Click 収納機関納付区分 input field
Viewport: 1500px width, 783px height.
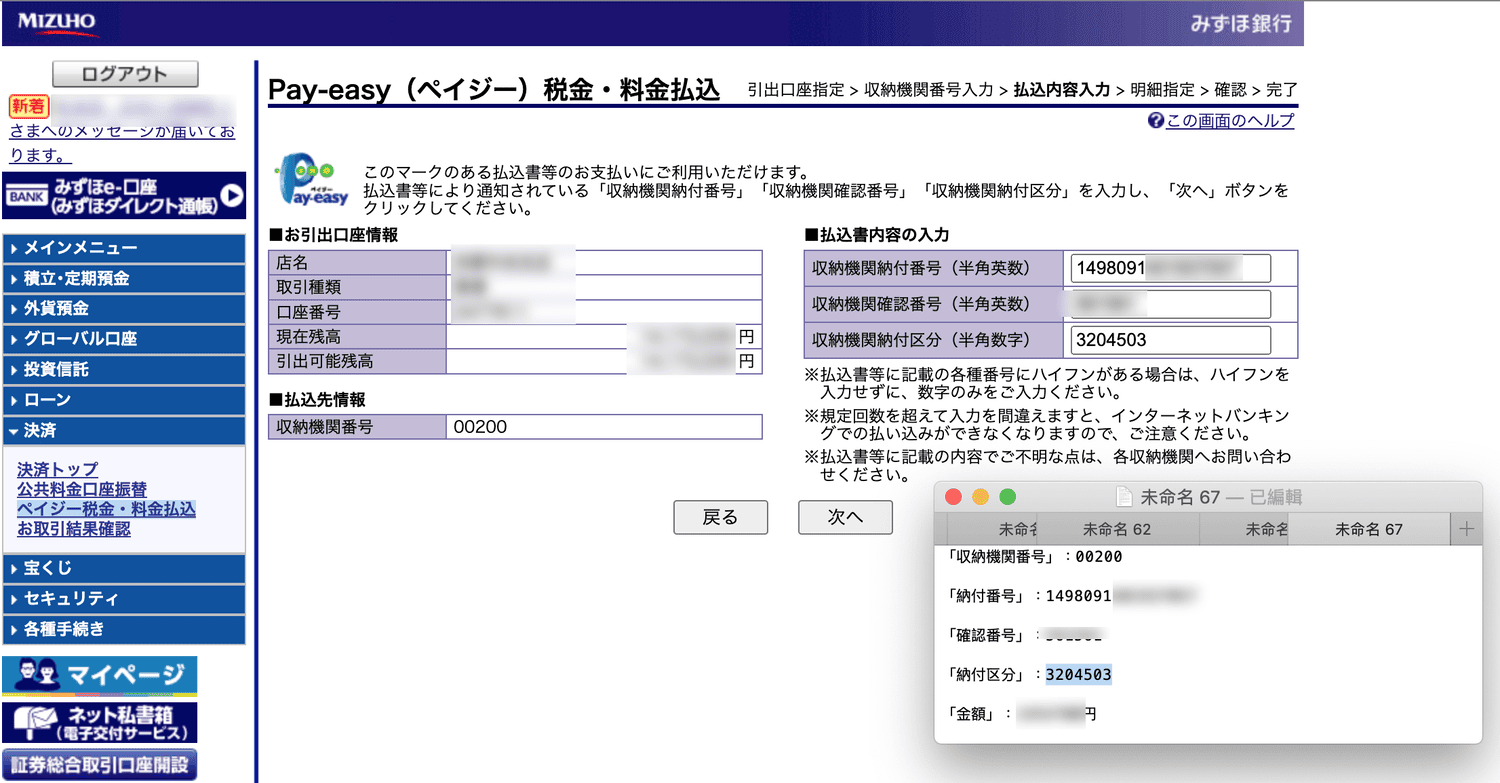pos(1170,340)
